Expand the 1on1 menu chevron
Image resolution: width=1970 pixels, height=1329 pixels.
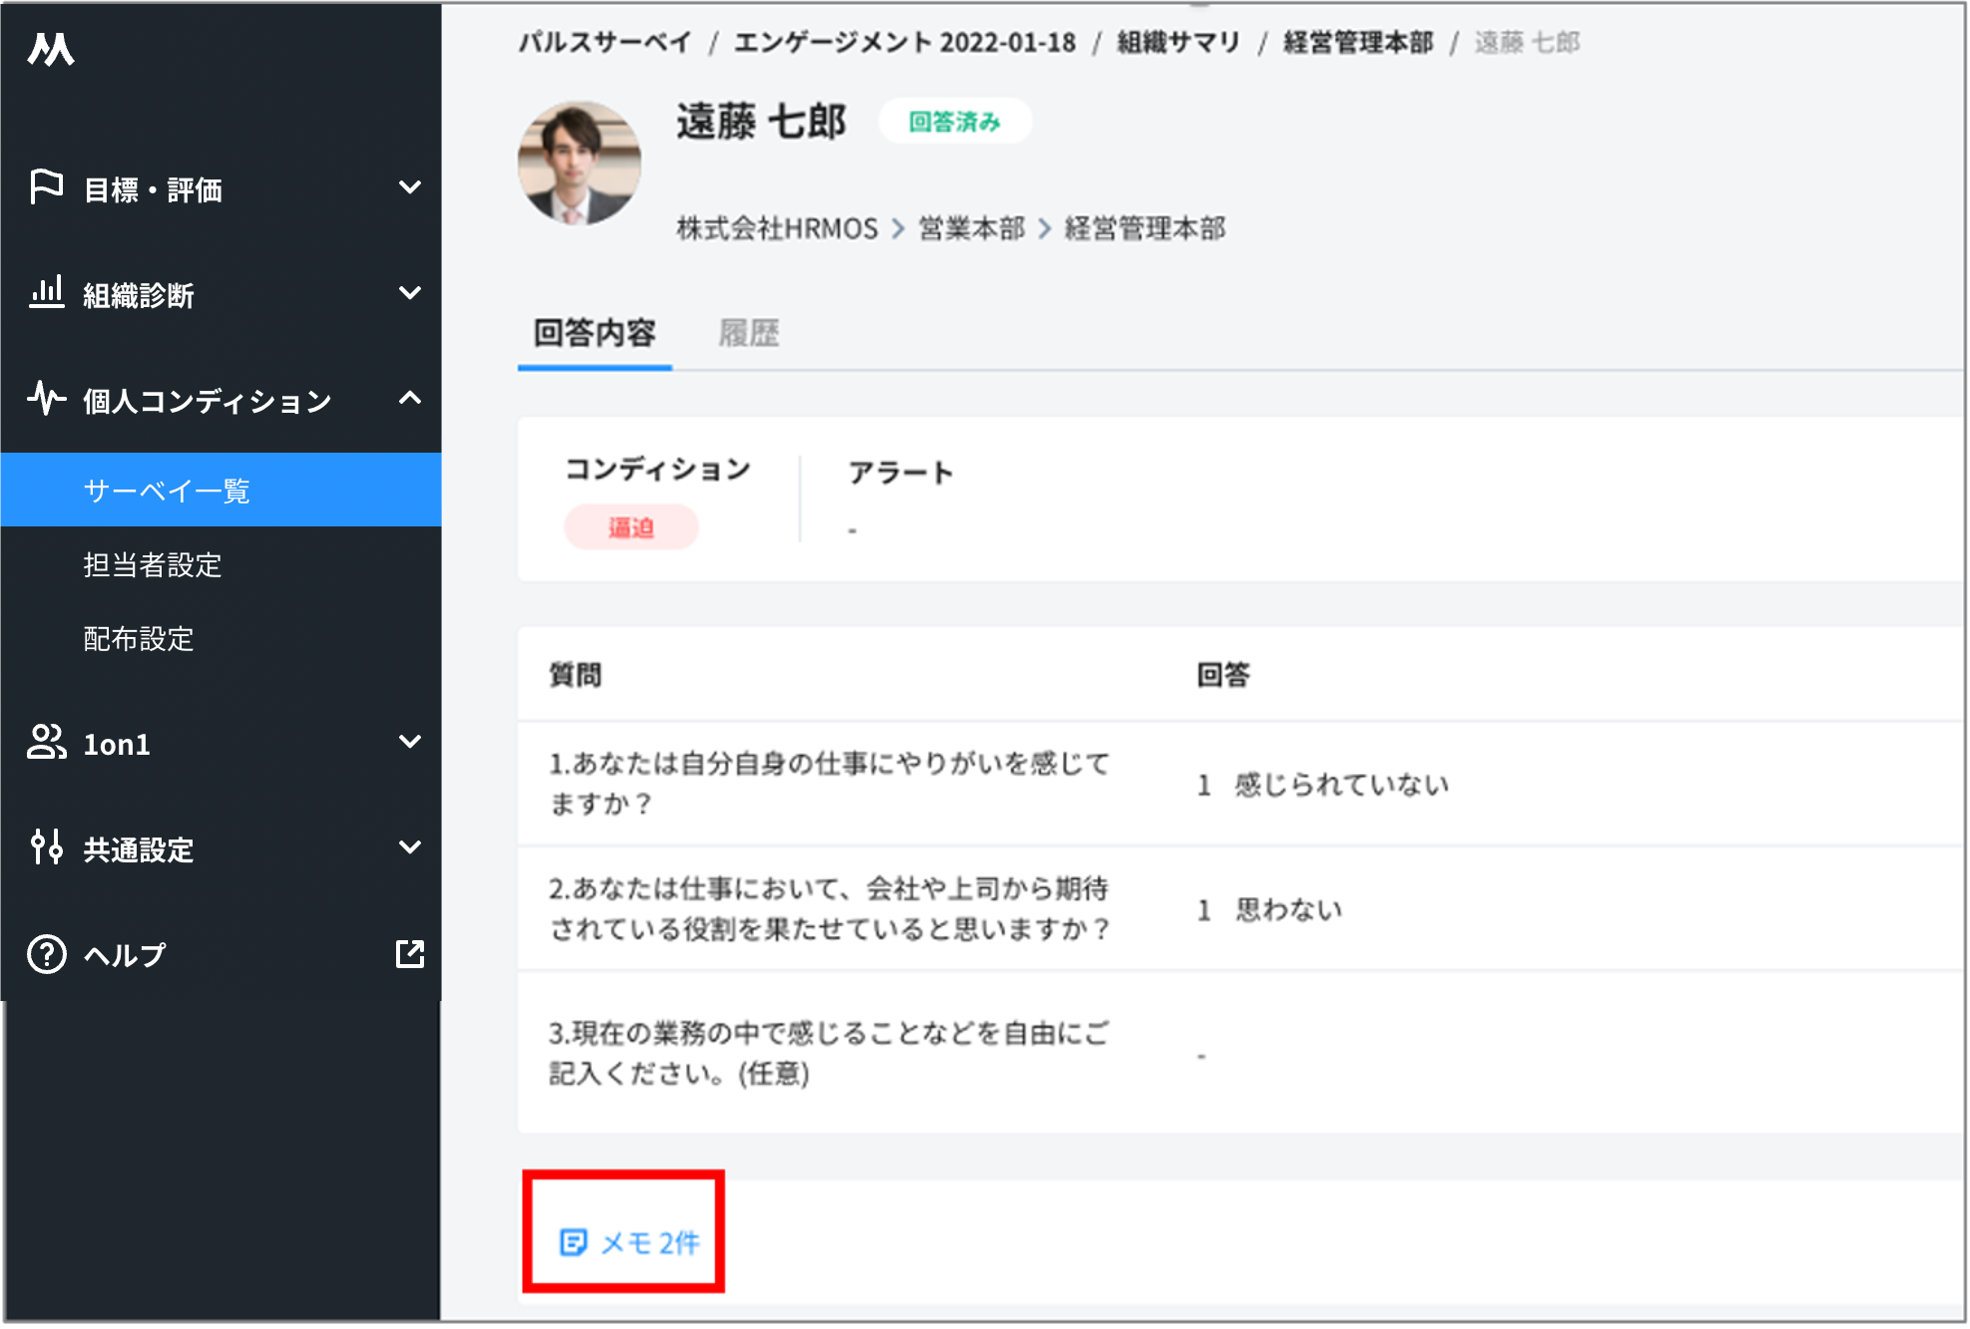coord(410,742)
